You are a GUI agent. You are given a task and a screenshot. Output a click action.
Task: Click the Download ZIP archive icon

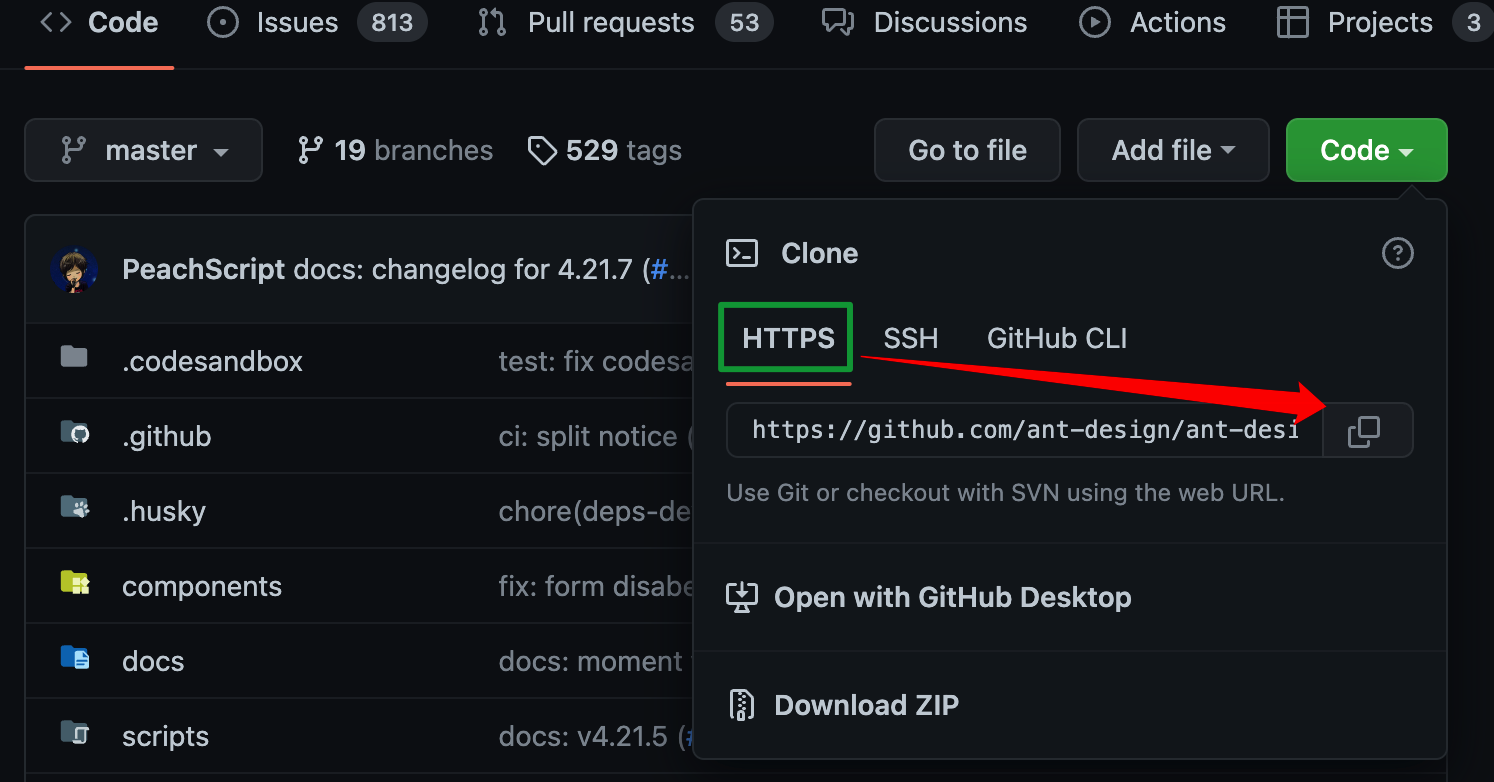[741, 705]
